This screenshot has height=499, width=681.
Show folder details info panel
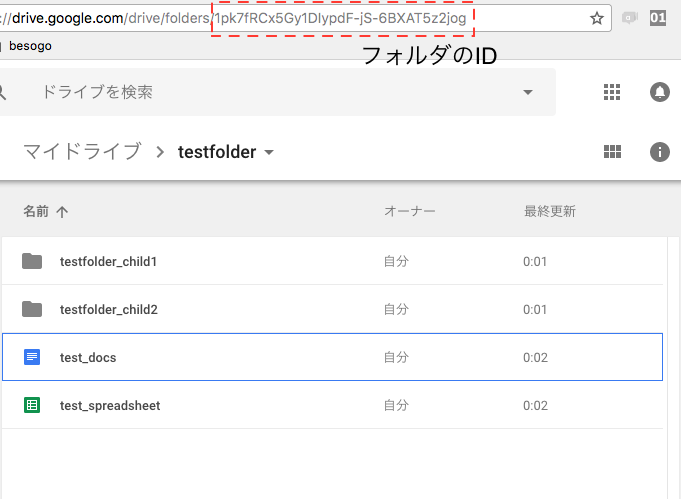659,152
